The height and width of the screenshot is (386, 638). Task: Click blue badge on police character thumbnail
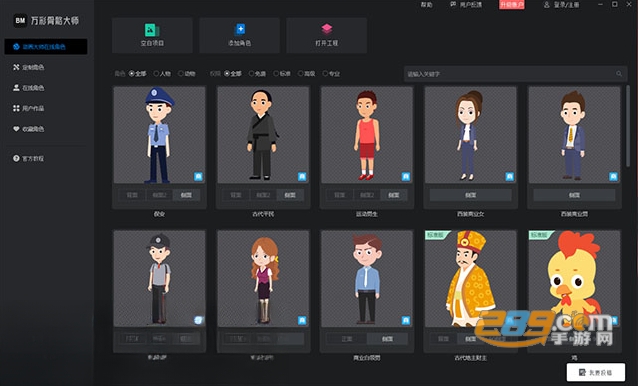pyautogui.click(x=198, y=177)
